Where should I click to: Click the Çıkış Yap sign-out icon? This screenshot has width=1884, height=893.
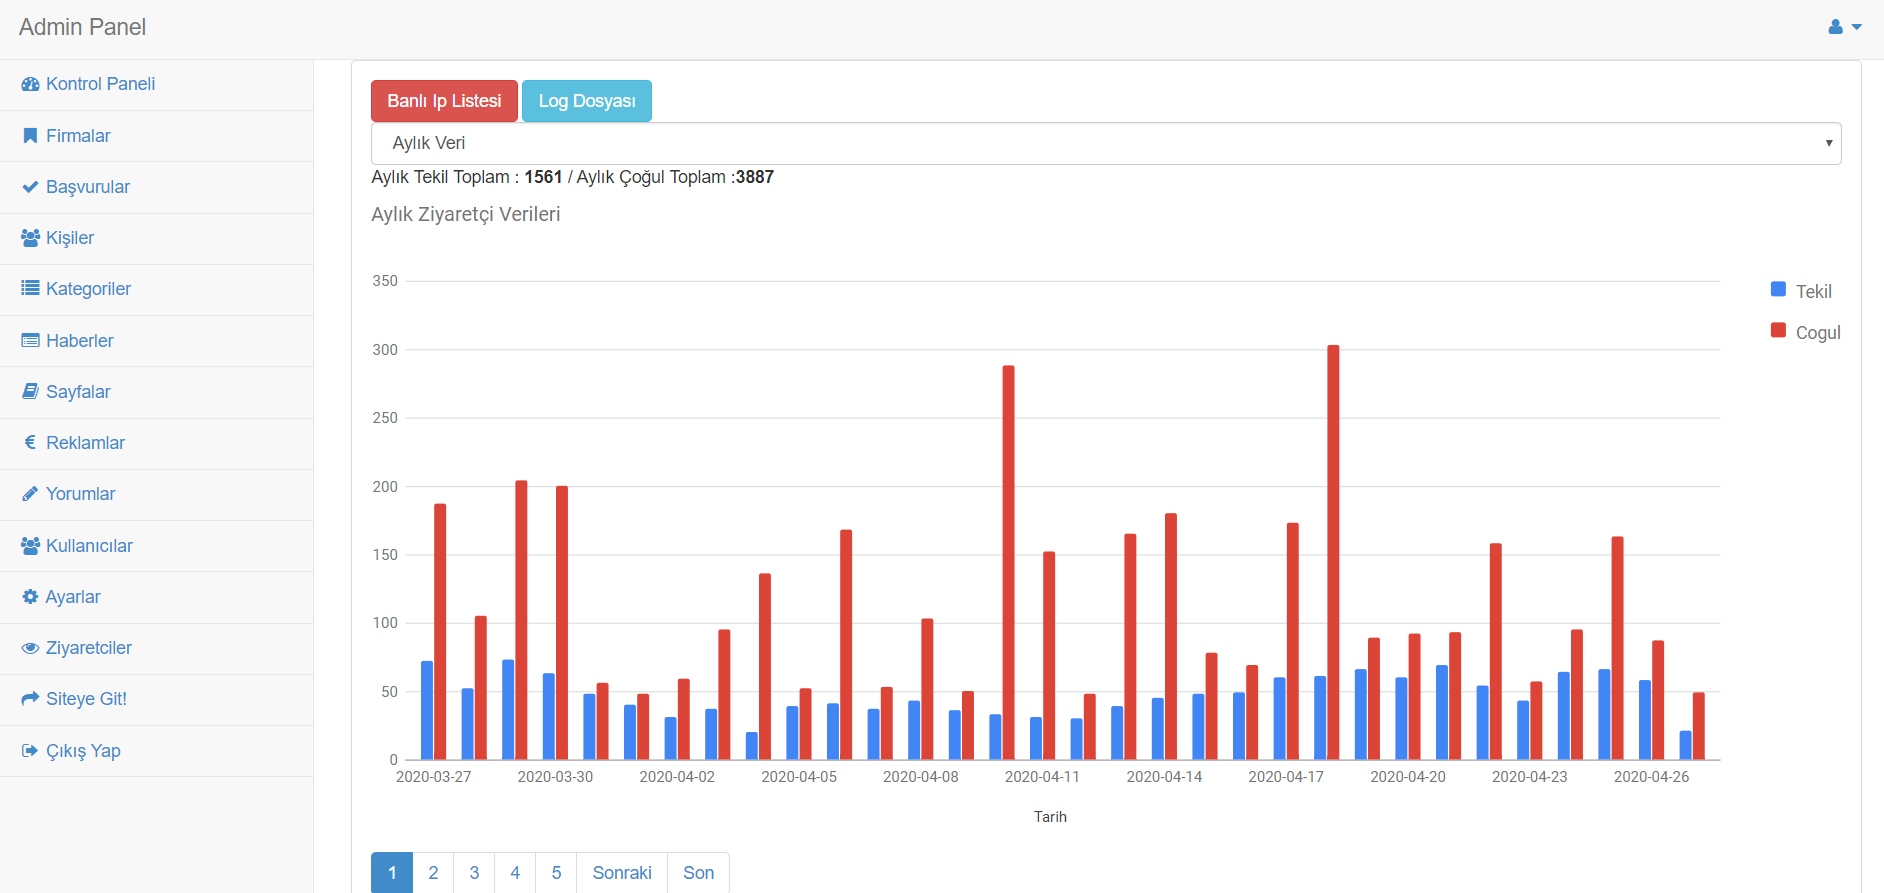tap(30, 750)
